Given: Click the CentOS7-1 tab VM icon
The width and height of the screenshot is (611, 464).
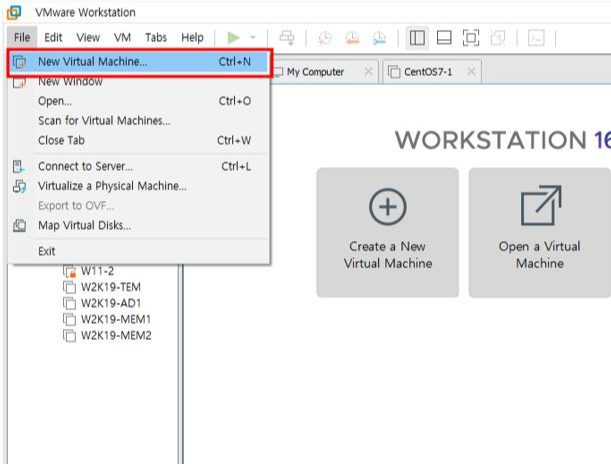Looking at the screenshot, I should pyautogui.click(x=394, y=72).
